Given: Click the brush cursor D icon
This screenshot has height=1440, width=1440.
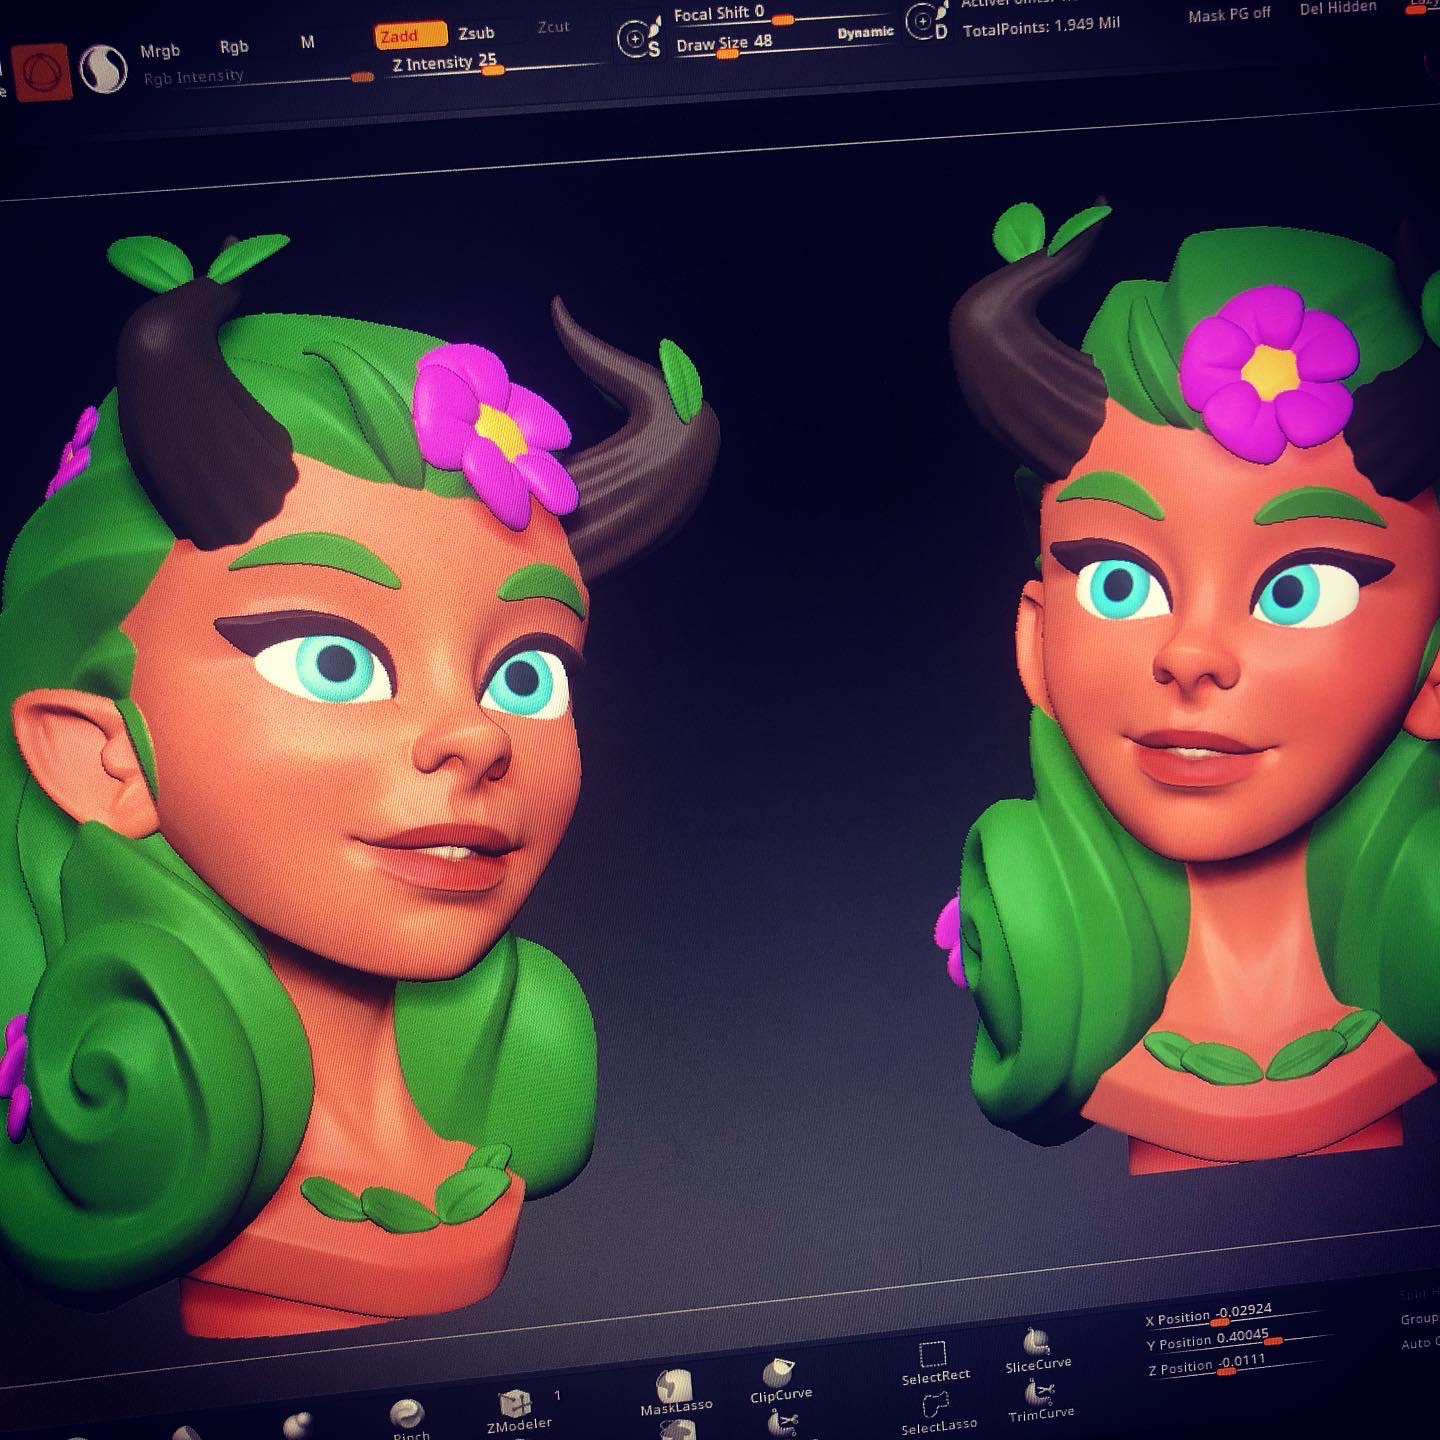Looking at the screenshot, I should click(927, 21).
